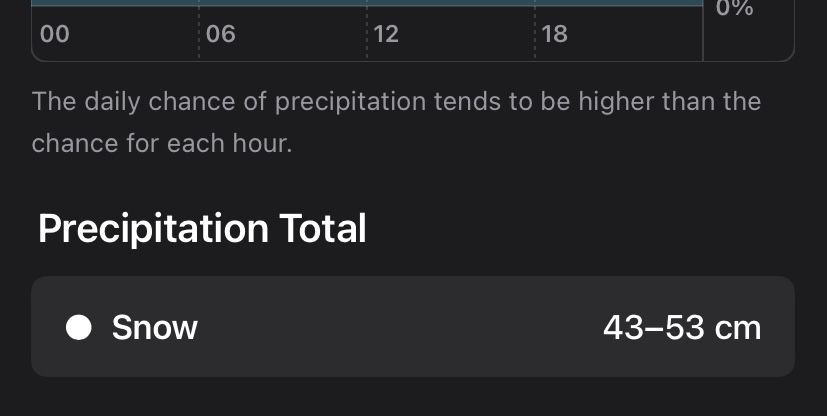Select the 18 hour label on chart
Screen dimensions: 827x416
click(553, 34)
